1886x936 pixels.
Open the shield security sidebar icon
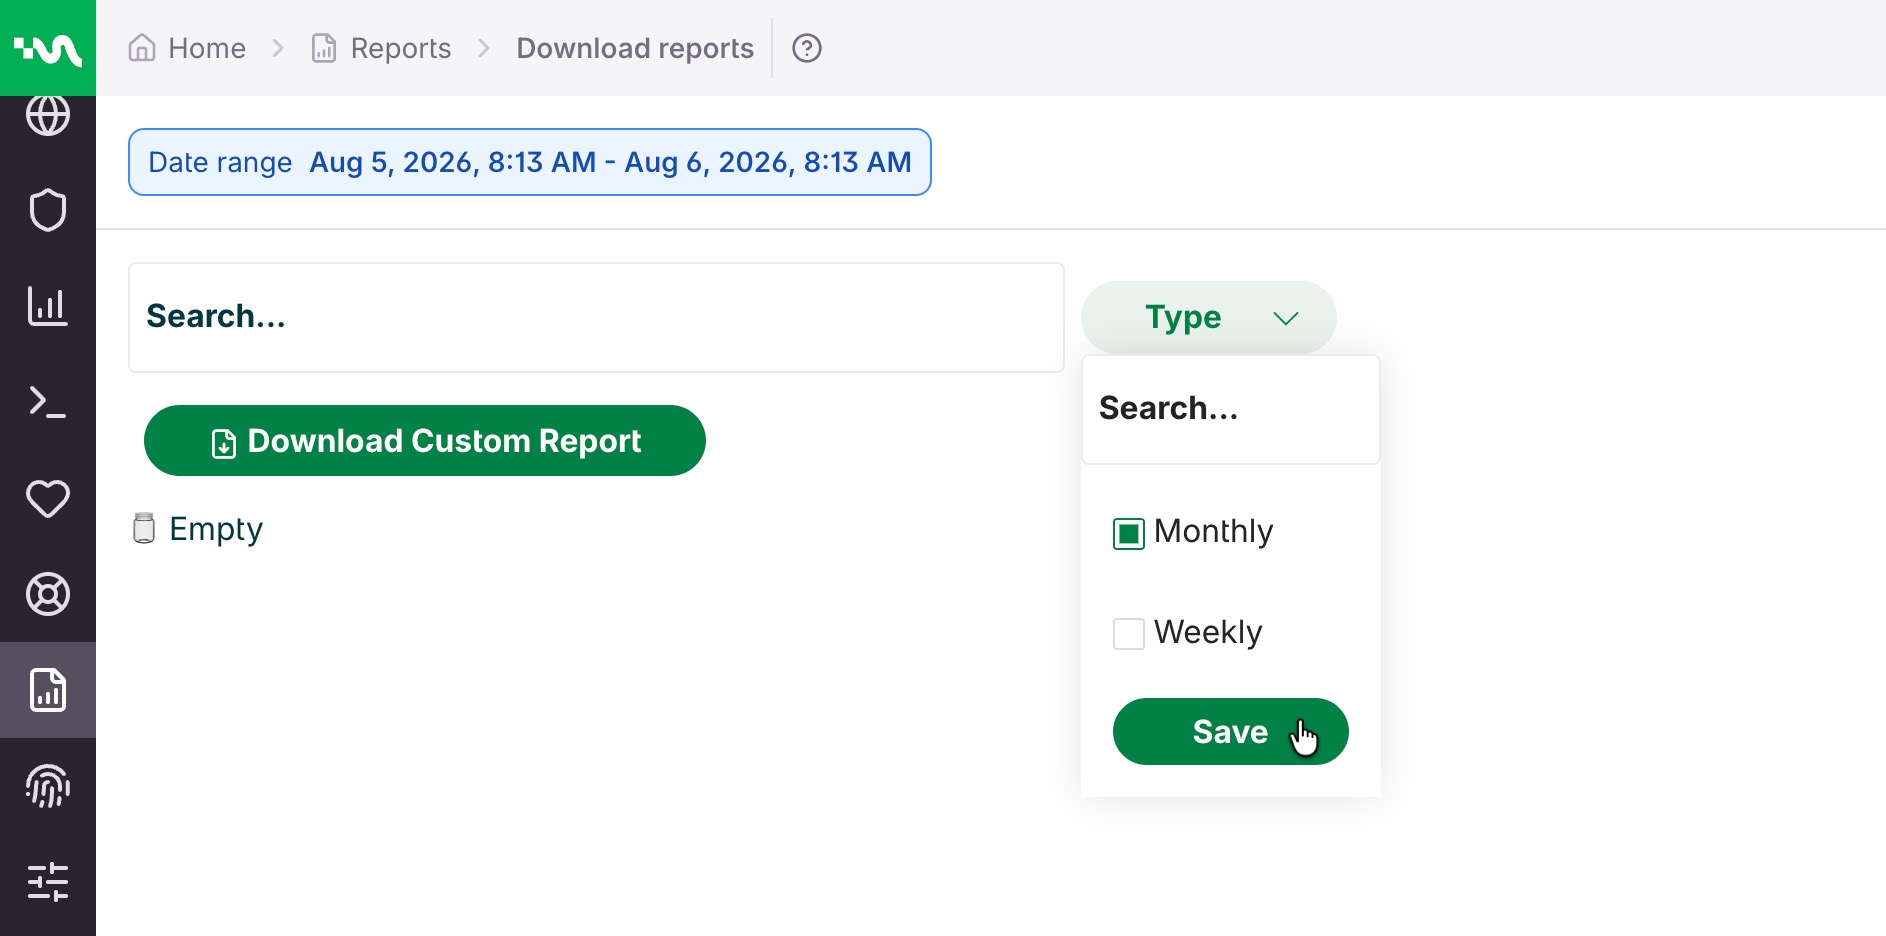point(48,210)
